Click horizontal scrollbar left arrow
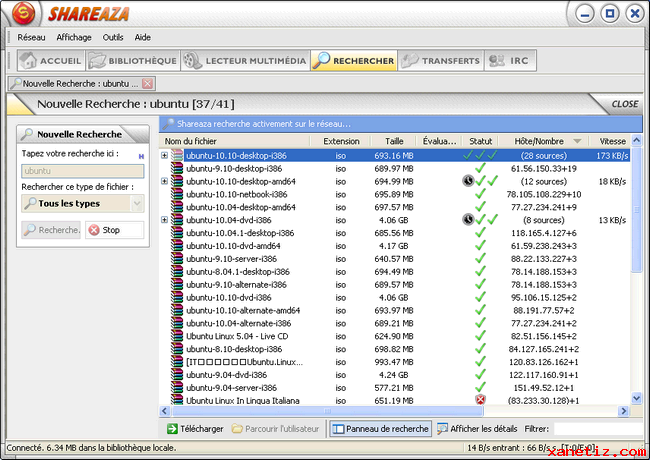 165,411
